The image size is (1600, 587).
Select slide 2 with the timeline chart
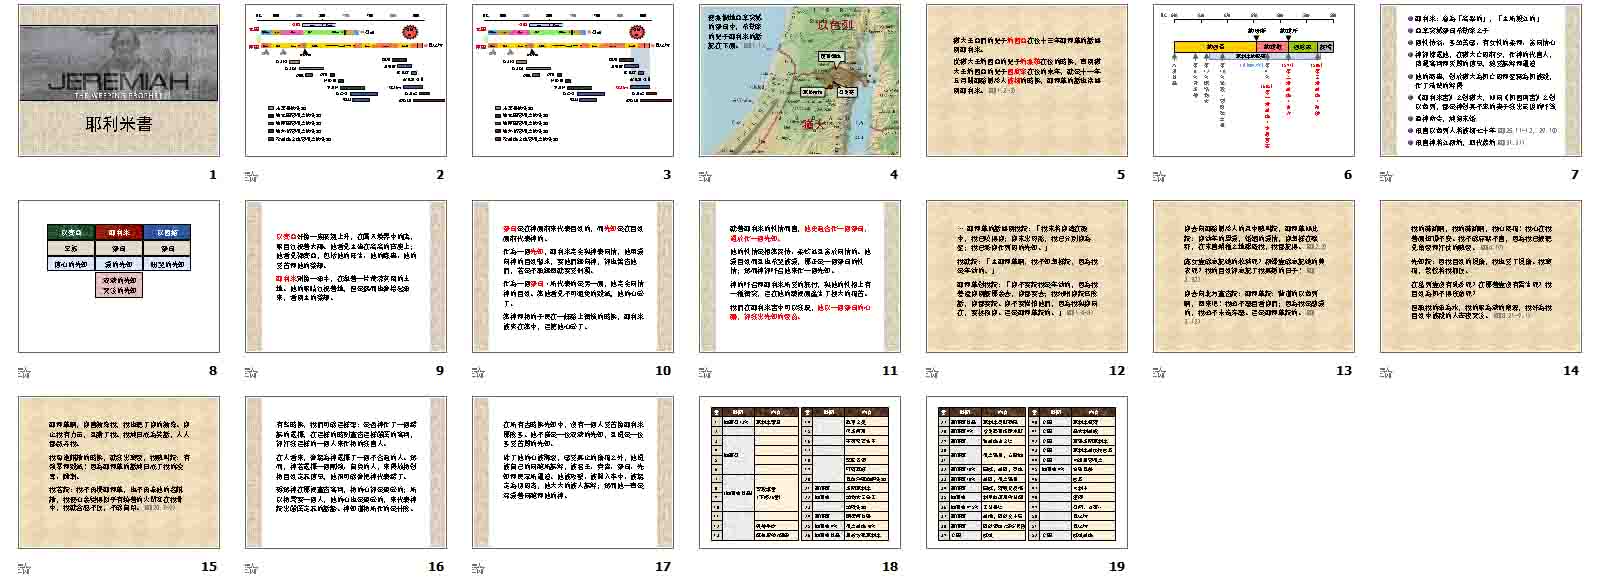(x=345, y=81)
